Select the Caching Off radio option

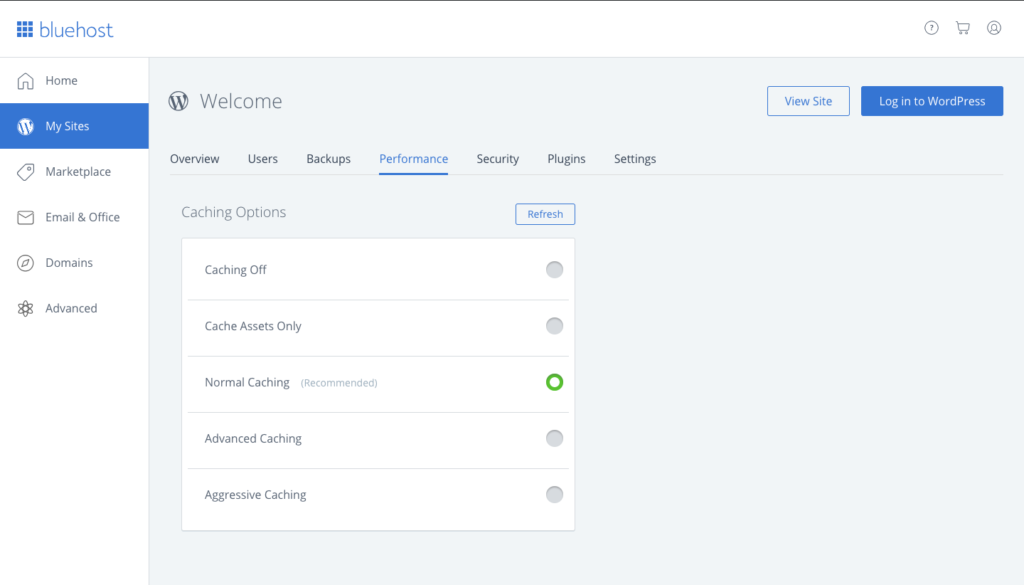click(554, 270)
